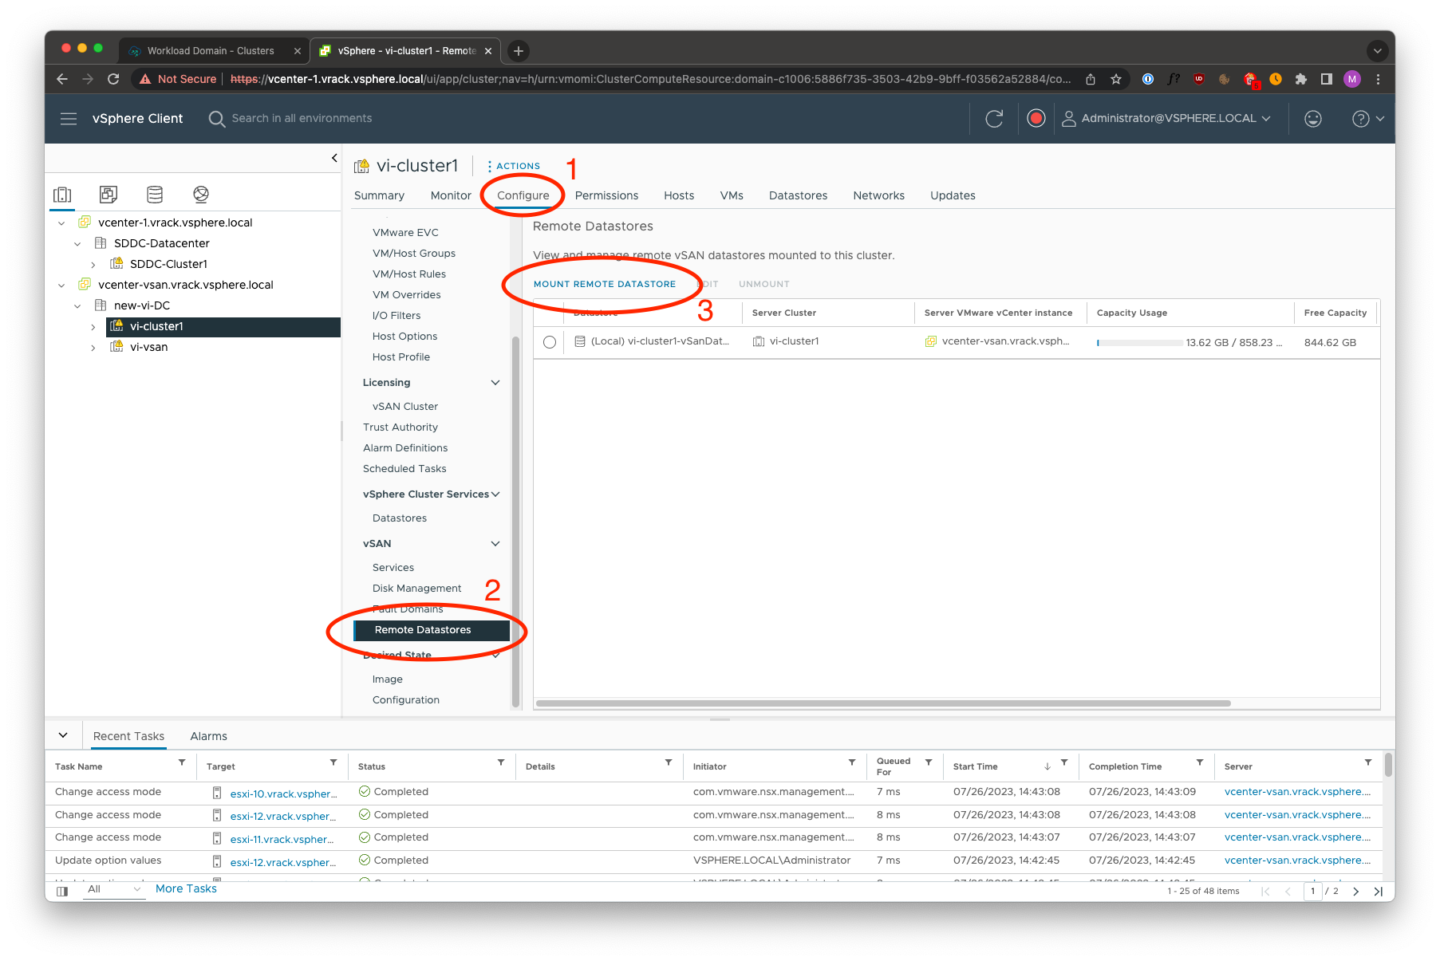Click the Capacity Usage progress bar
The width and height of the screenshot is (1440, 961).
(1140, 341)
